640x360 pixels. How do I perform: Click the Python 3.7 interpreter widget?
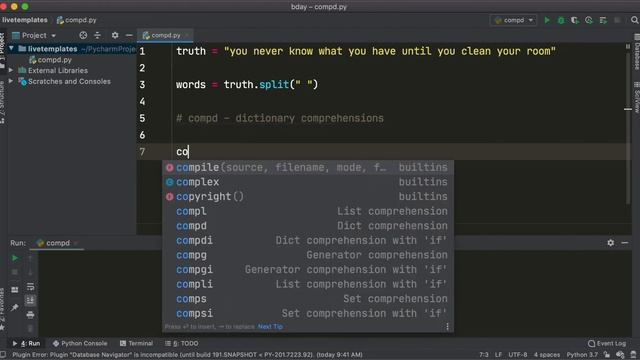click(x=582, y=355)
